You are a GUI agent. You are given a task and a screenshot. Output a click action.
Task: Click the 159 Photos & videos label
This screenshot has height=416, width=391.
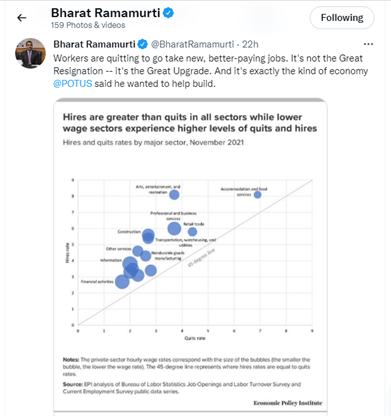coord(88,25)
